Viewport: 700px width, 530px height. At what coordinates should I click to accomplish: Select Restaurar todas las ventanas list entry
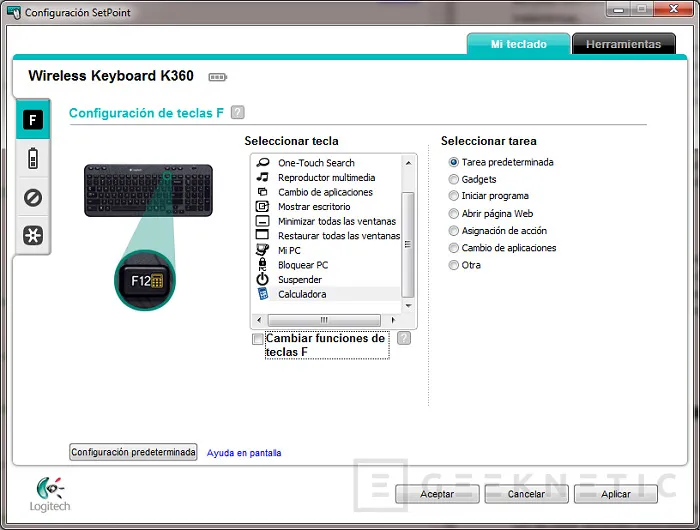coord(327,235)
